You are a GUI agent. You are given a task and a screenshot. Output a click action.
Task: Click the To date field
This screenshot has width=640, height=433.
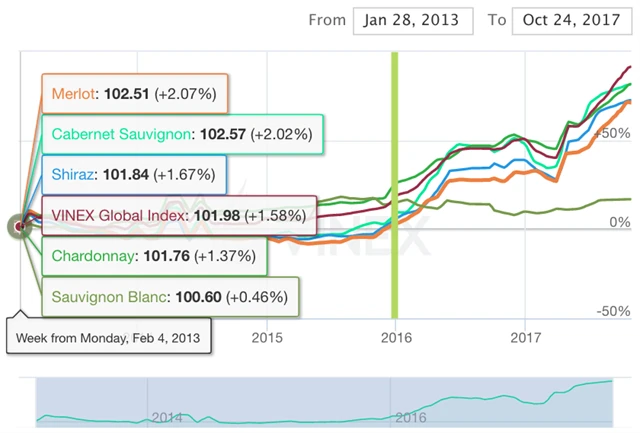[x=567, y=20]
